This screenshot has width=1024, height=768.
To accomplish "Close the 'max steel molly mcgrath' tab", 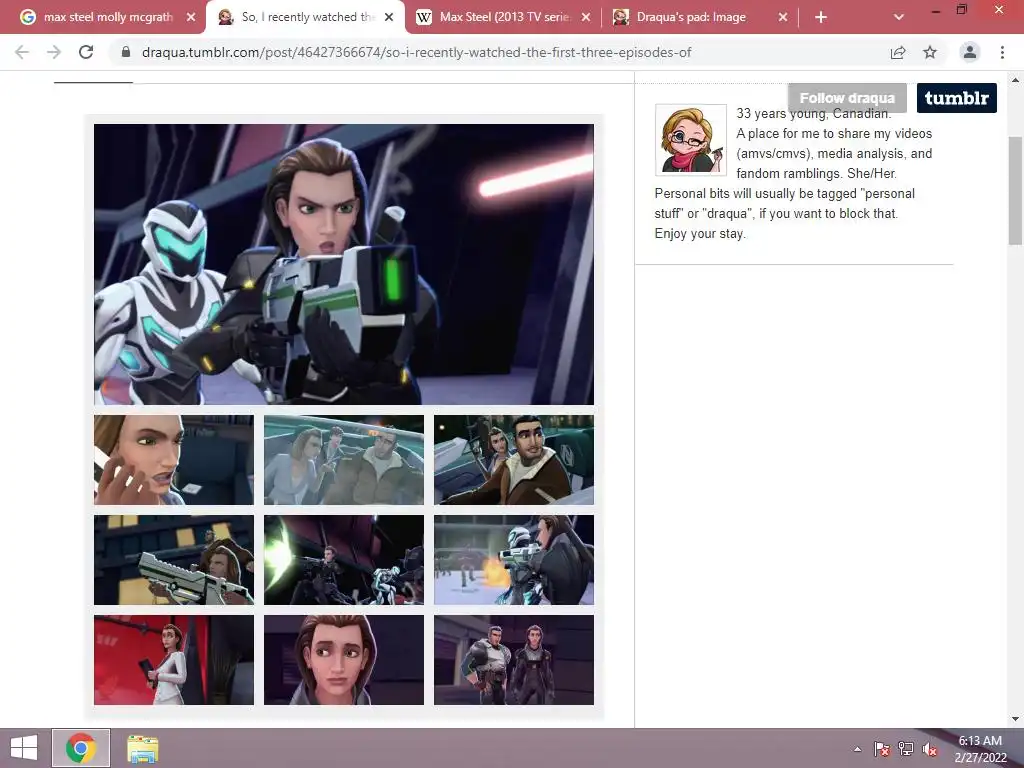I will (191, 17).
